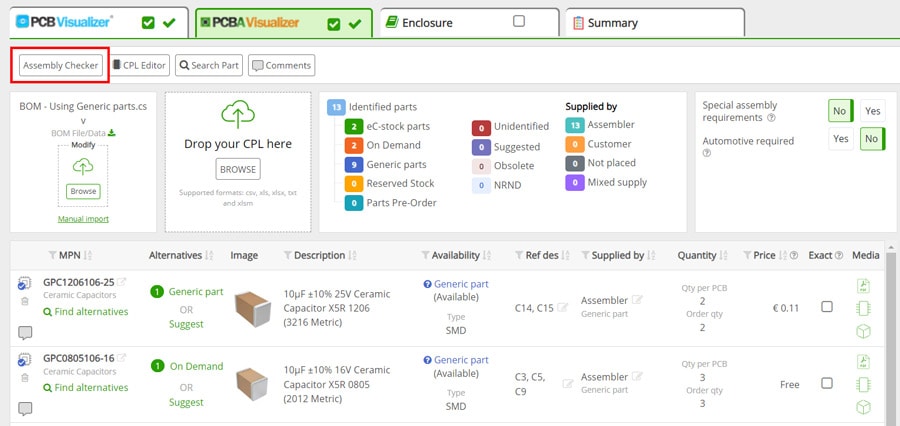Viewport: 900px width, 426px height.
Task: Tick the Exact checkbox for GPC0805106-16
Action: [x=827, y=383]
